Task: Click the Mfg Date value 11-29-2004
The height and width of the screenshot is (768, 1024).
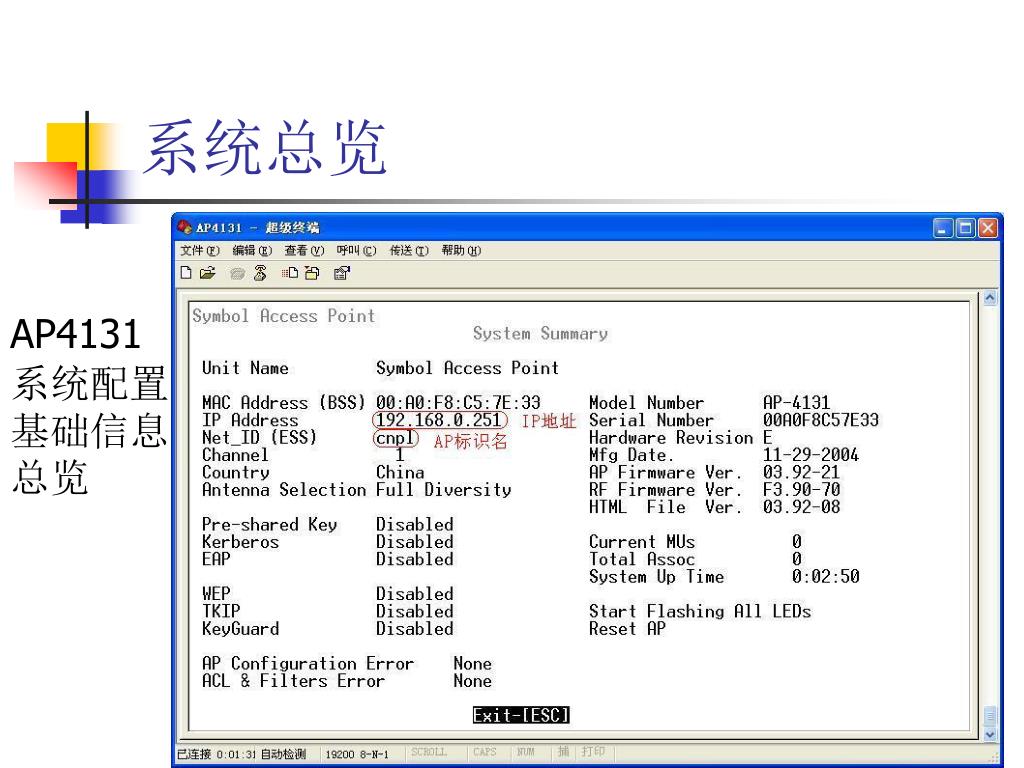Action: click(x=811, y=455)
